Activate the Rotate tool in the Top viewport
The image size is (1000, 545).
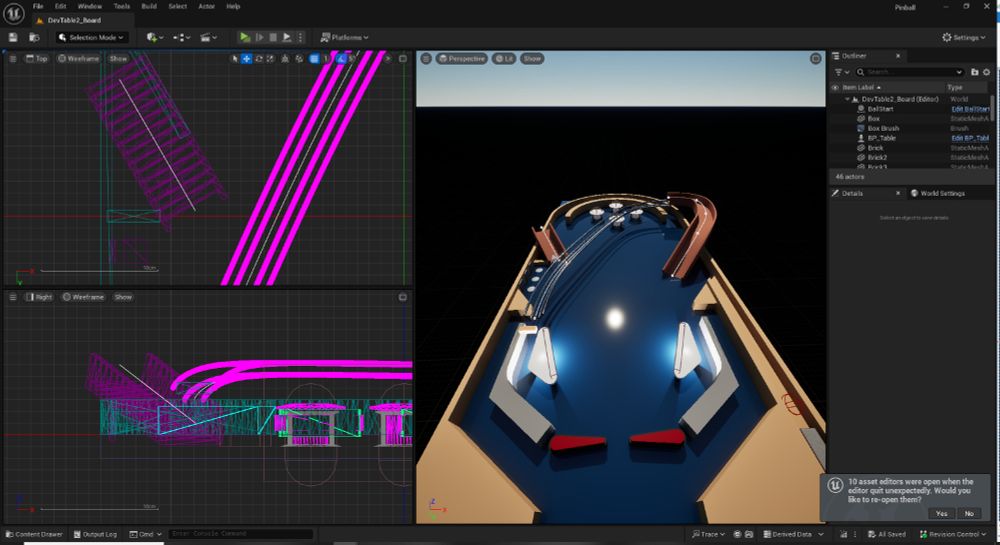pos(259,59)
